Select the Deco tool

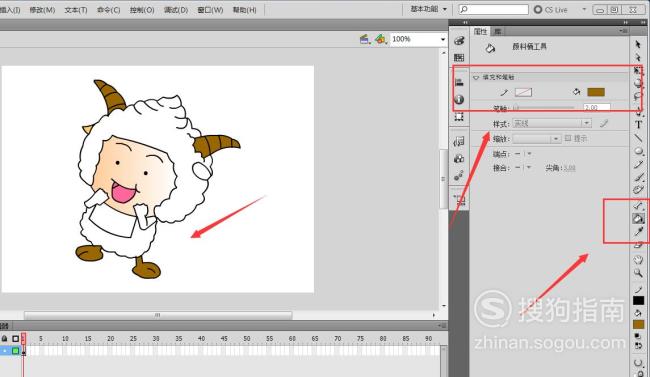click(x=638, y=190)
